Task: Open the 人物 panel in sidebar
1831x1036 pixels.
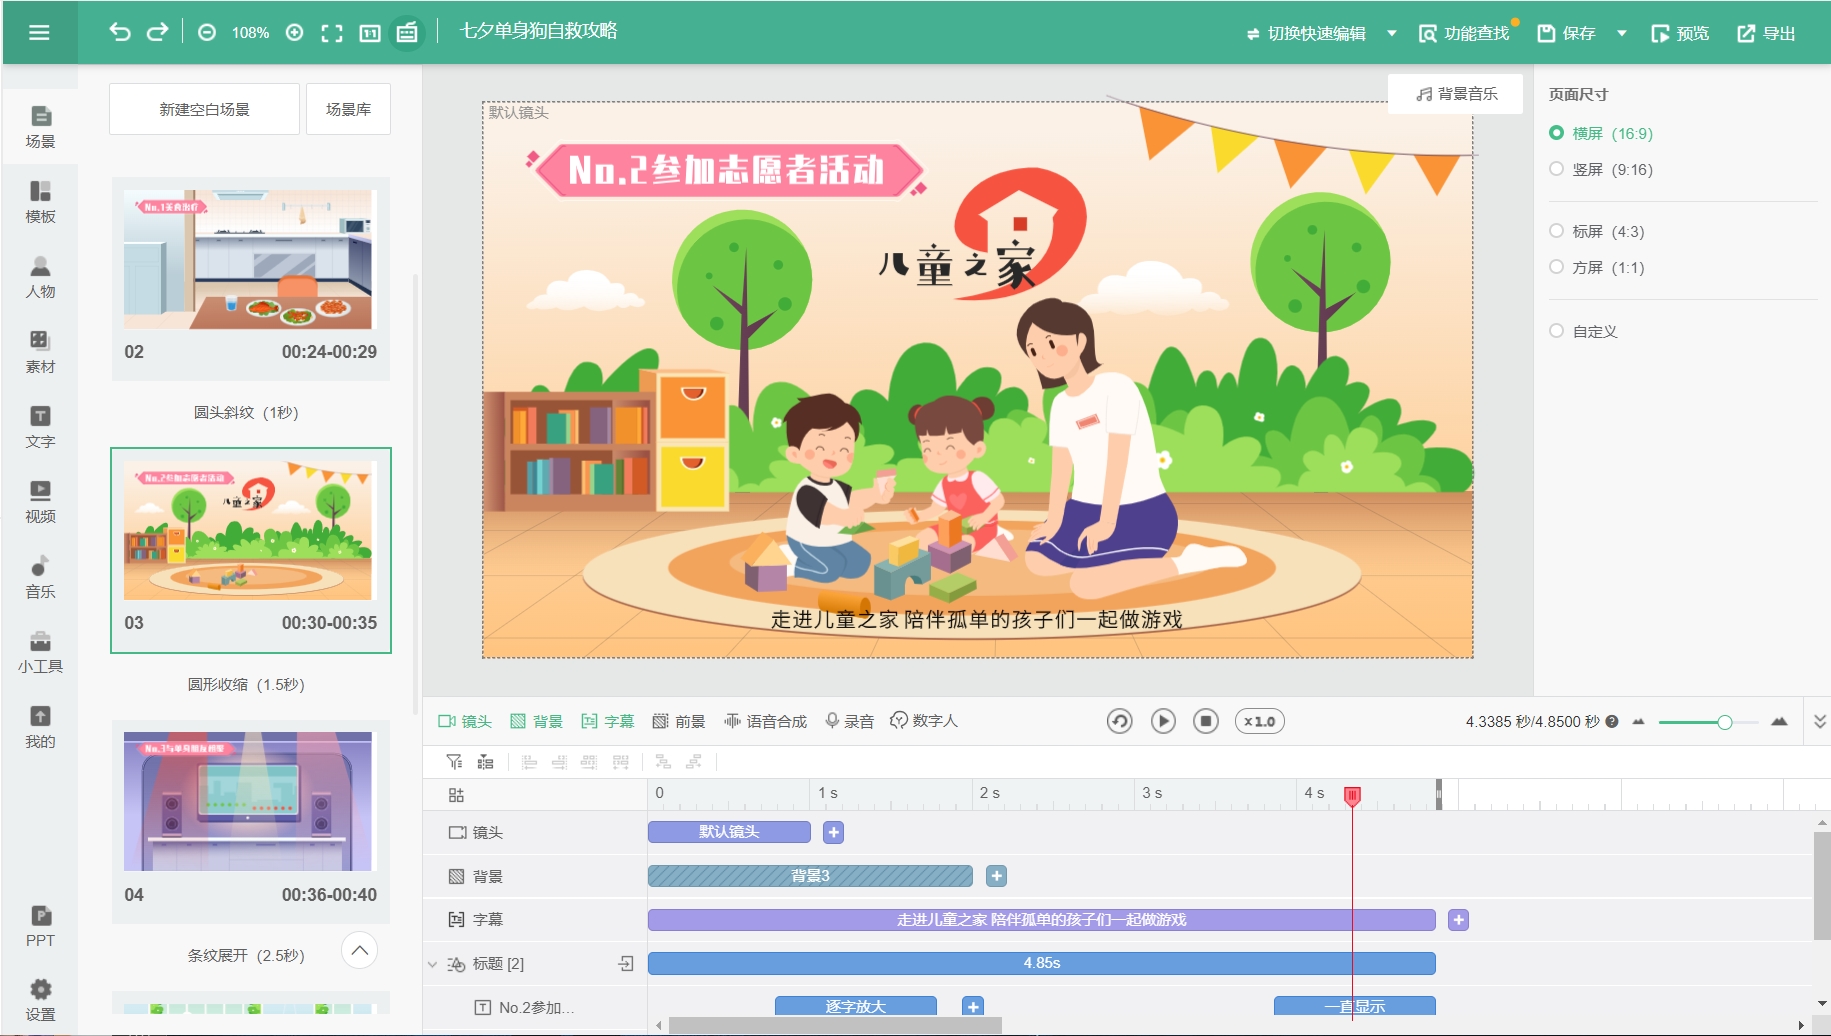Action: pyautogui.click(x=40, y=277)
